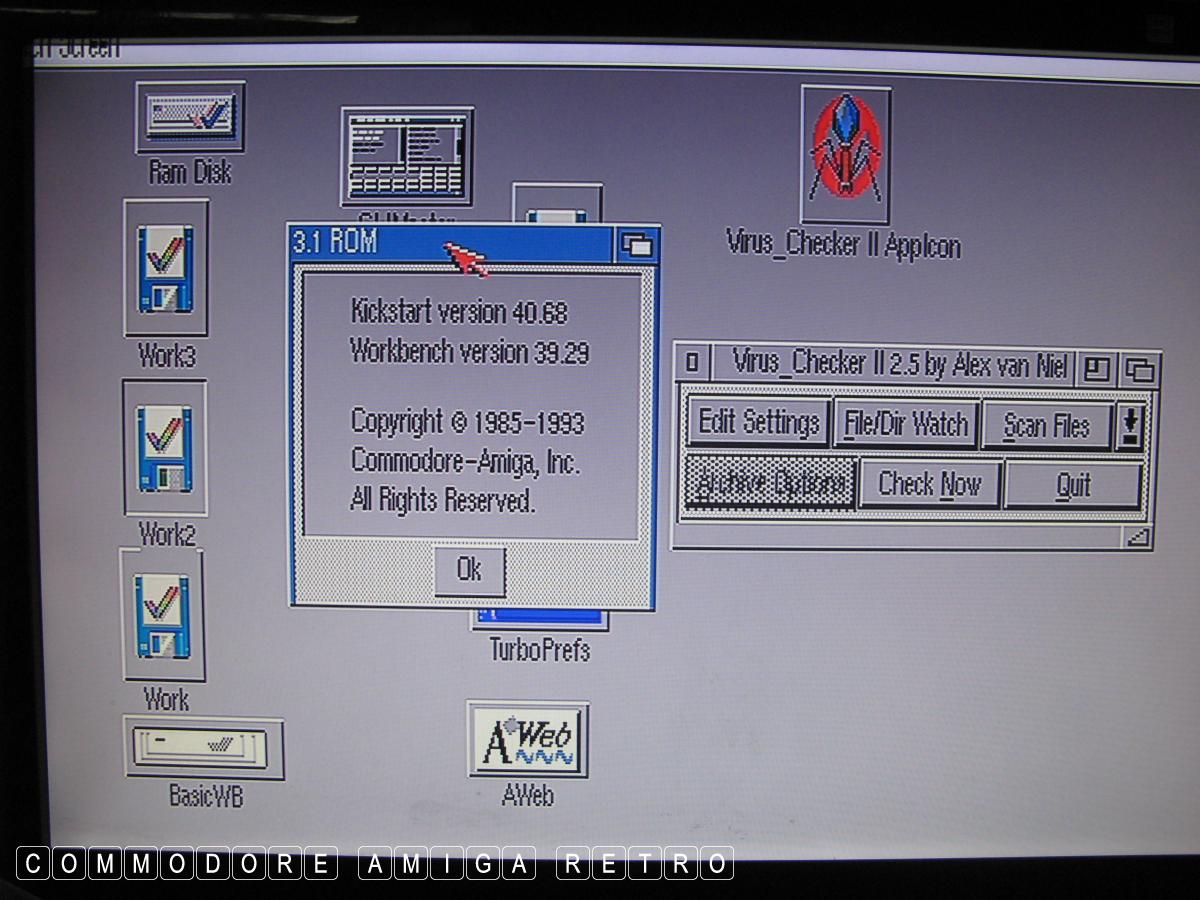
Task: Click the Virus_Checker II AppIcon bug
Action: (845, 154)
